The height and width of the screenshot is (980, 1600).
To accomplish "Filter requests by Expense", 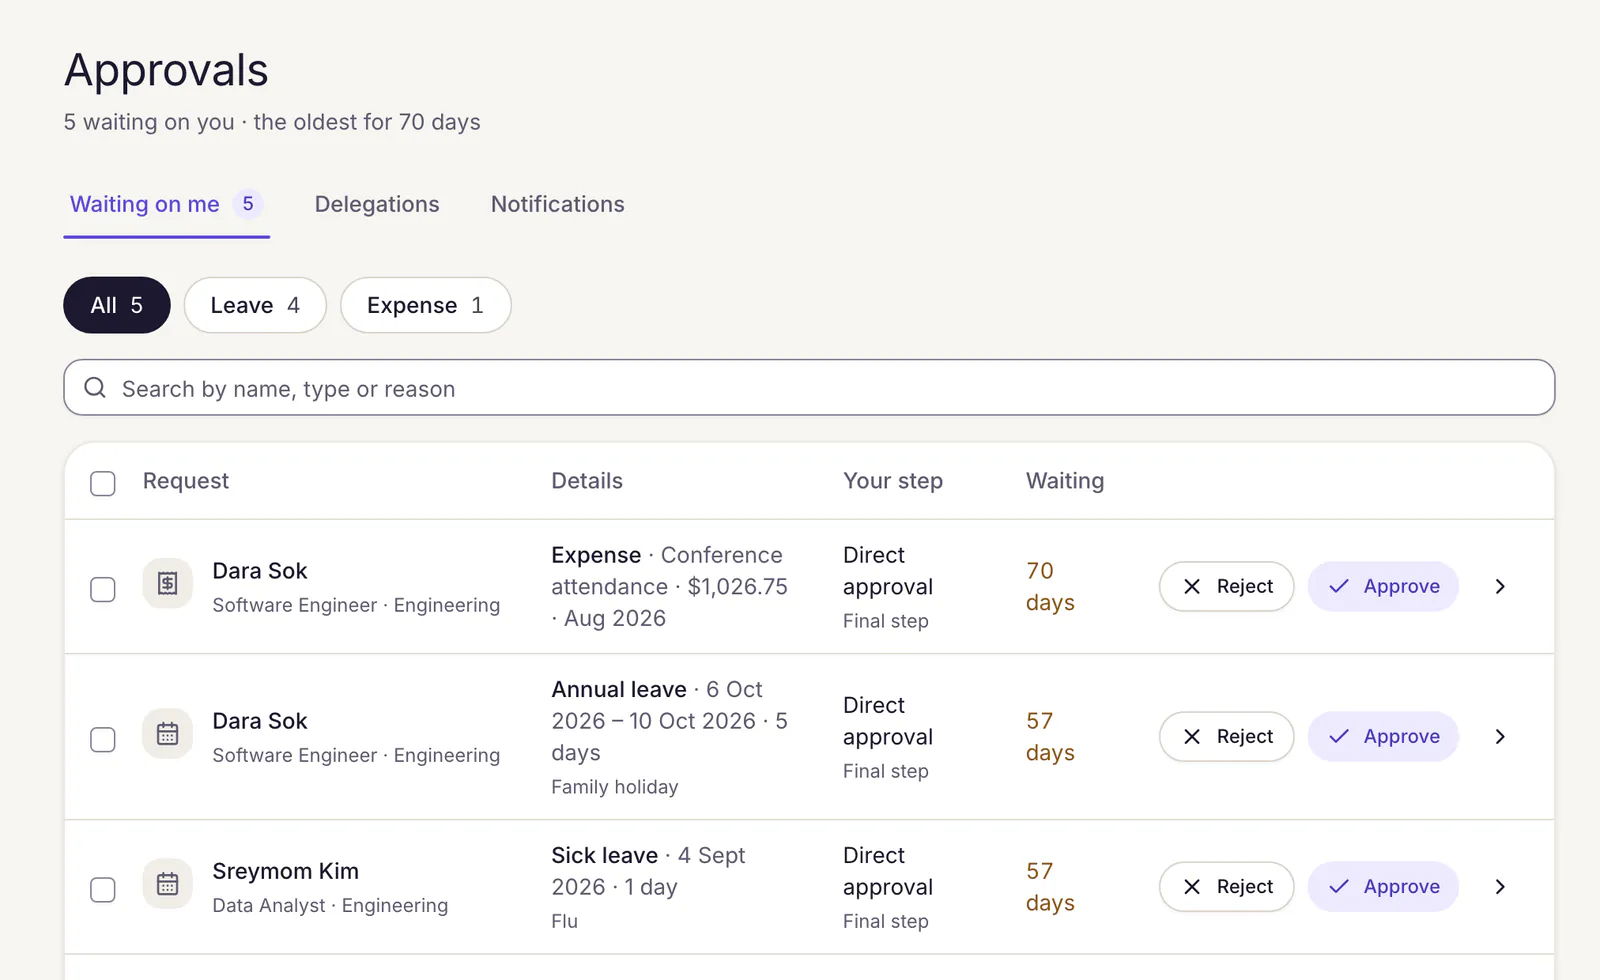I will click(x=426, y=305).
